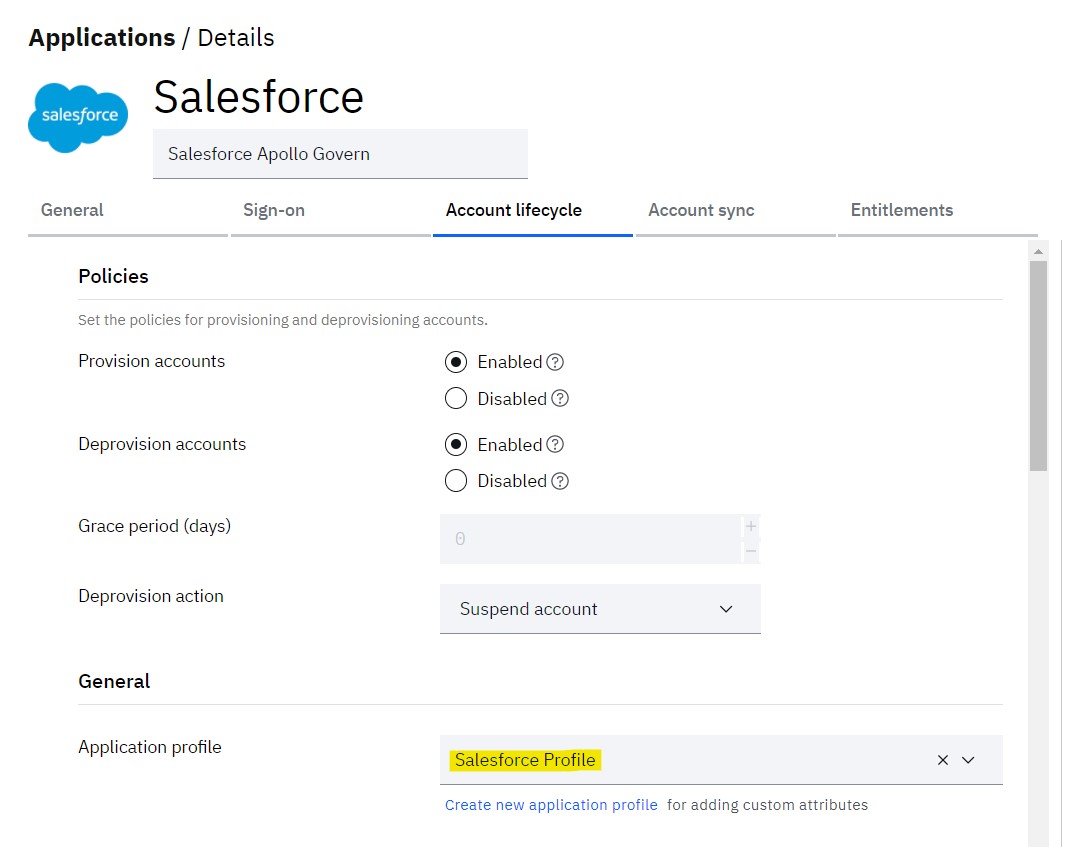The image size is (1065, 847).
Task: Decrease grace period days with minus
Action: 751,552
